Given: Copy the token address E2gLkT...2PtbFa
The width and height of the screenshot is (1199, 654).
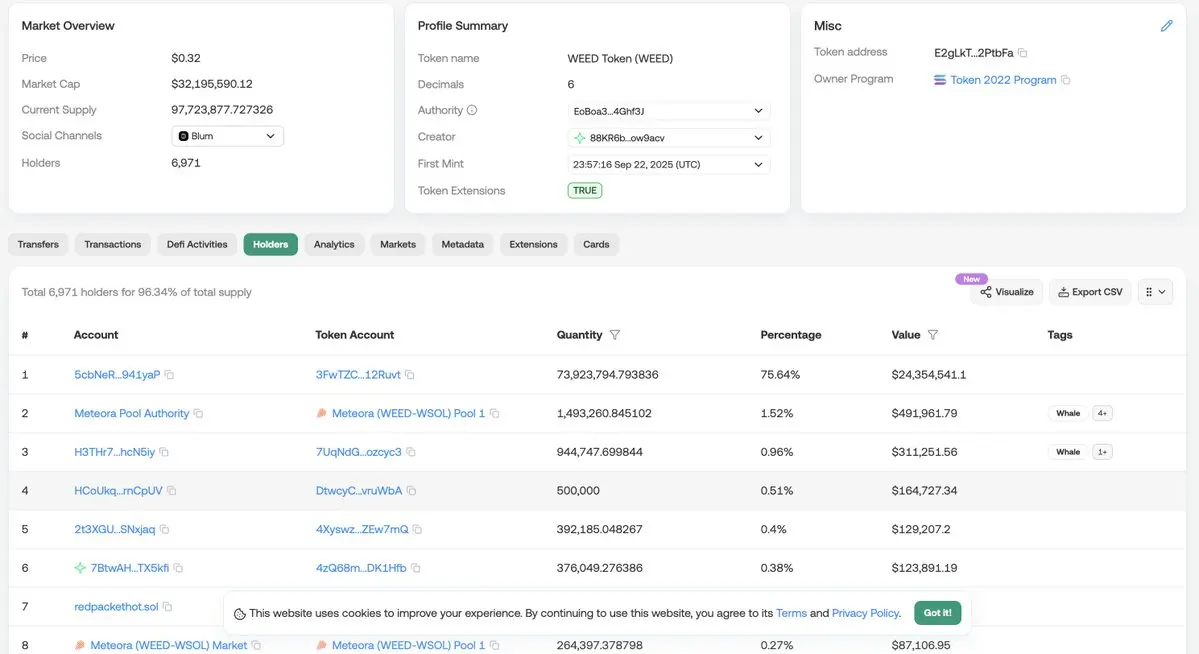Looking at the screenshot, I should click(1023, 53).
